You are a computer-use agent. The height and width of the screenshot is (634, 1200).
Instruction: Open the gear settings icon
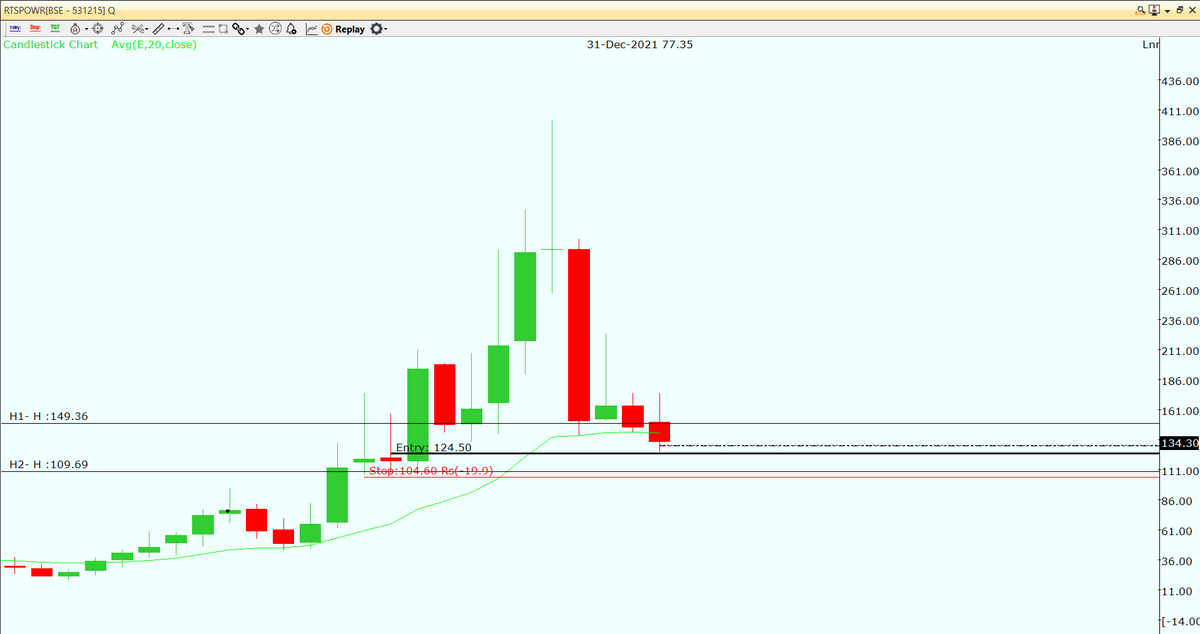[376, 29]
